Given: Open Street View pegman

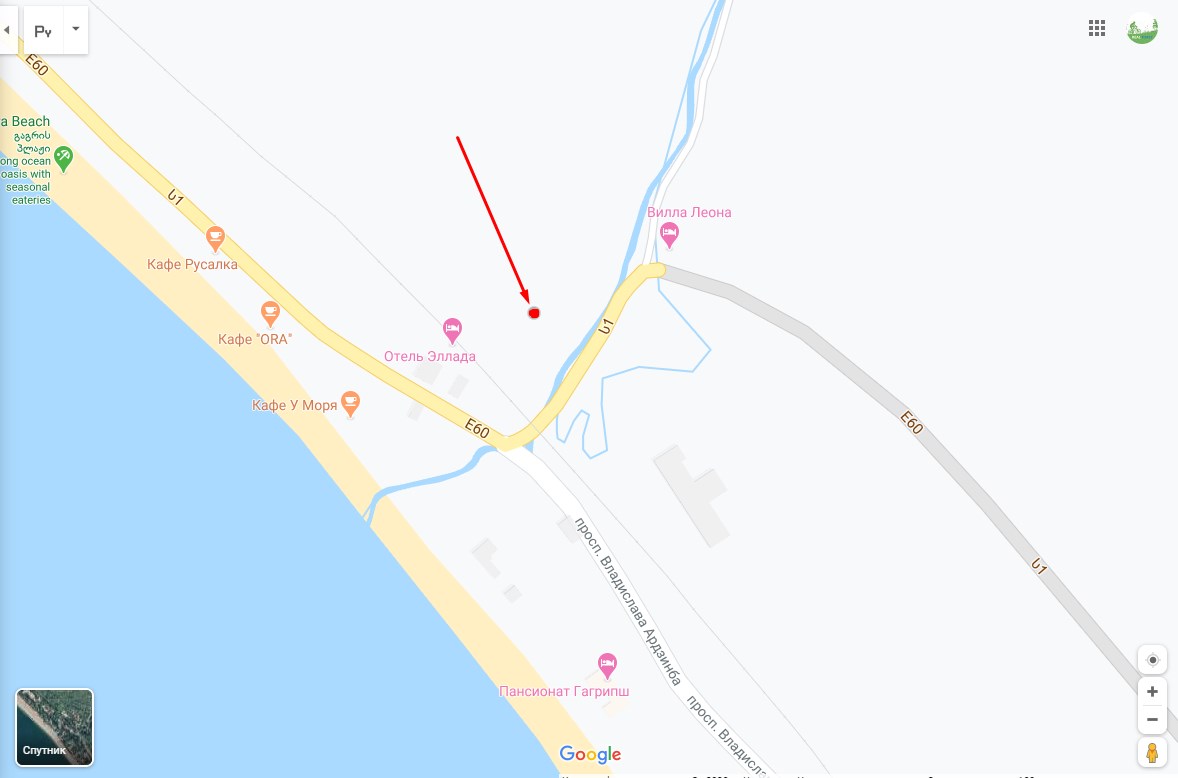Looking at the screenshot, I should (x=1152, y=752).
